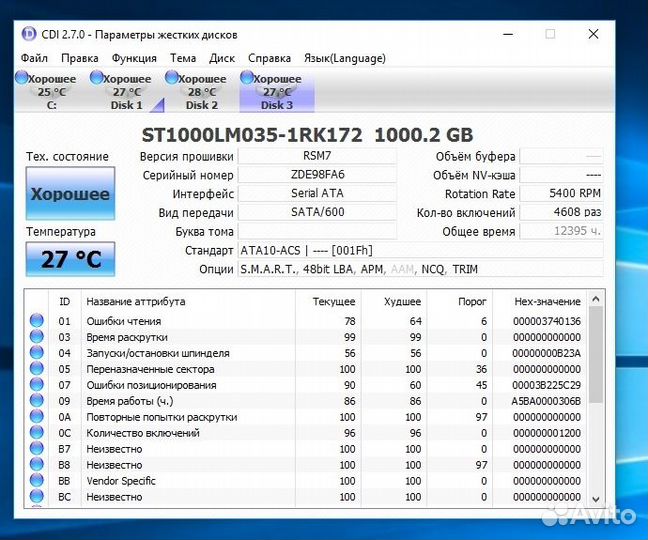Image resolution: width=648 pixels, height=540 pixels.
Task: Click the Худшее column header
Action: [x=394, y=302]
